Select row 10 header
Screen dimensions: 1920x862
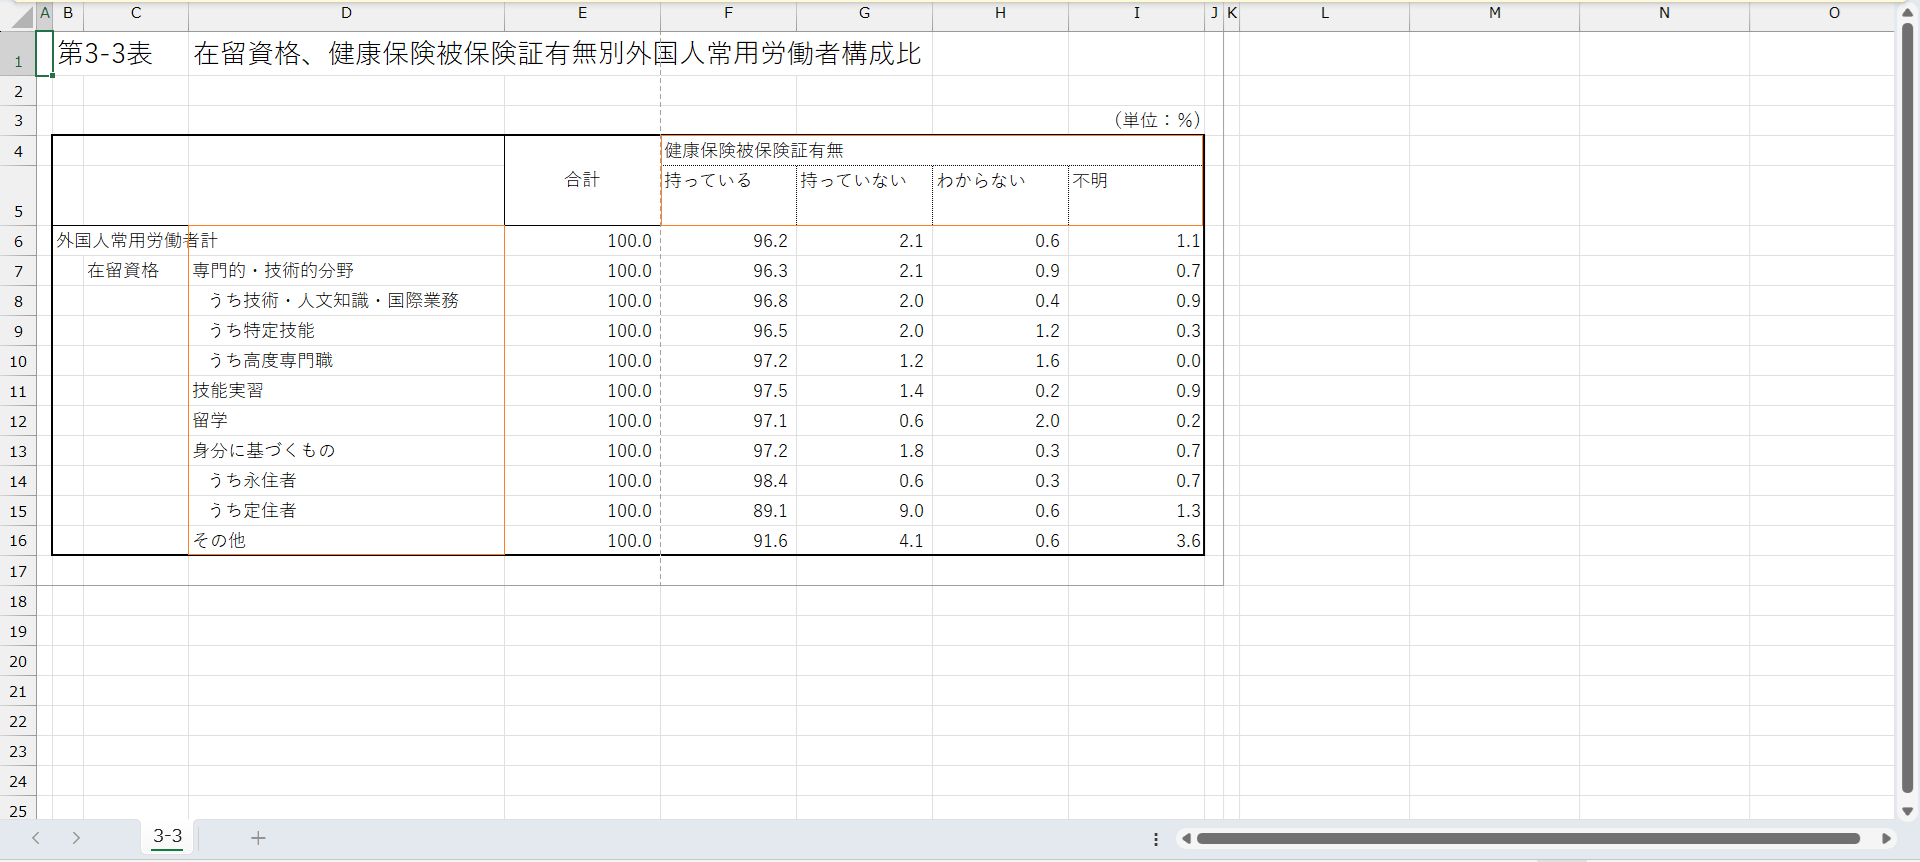tap(18, 361)
